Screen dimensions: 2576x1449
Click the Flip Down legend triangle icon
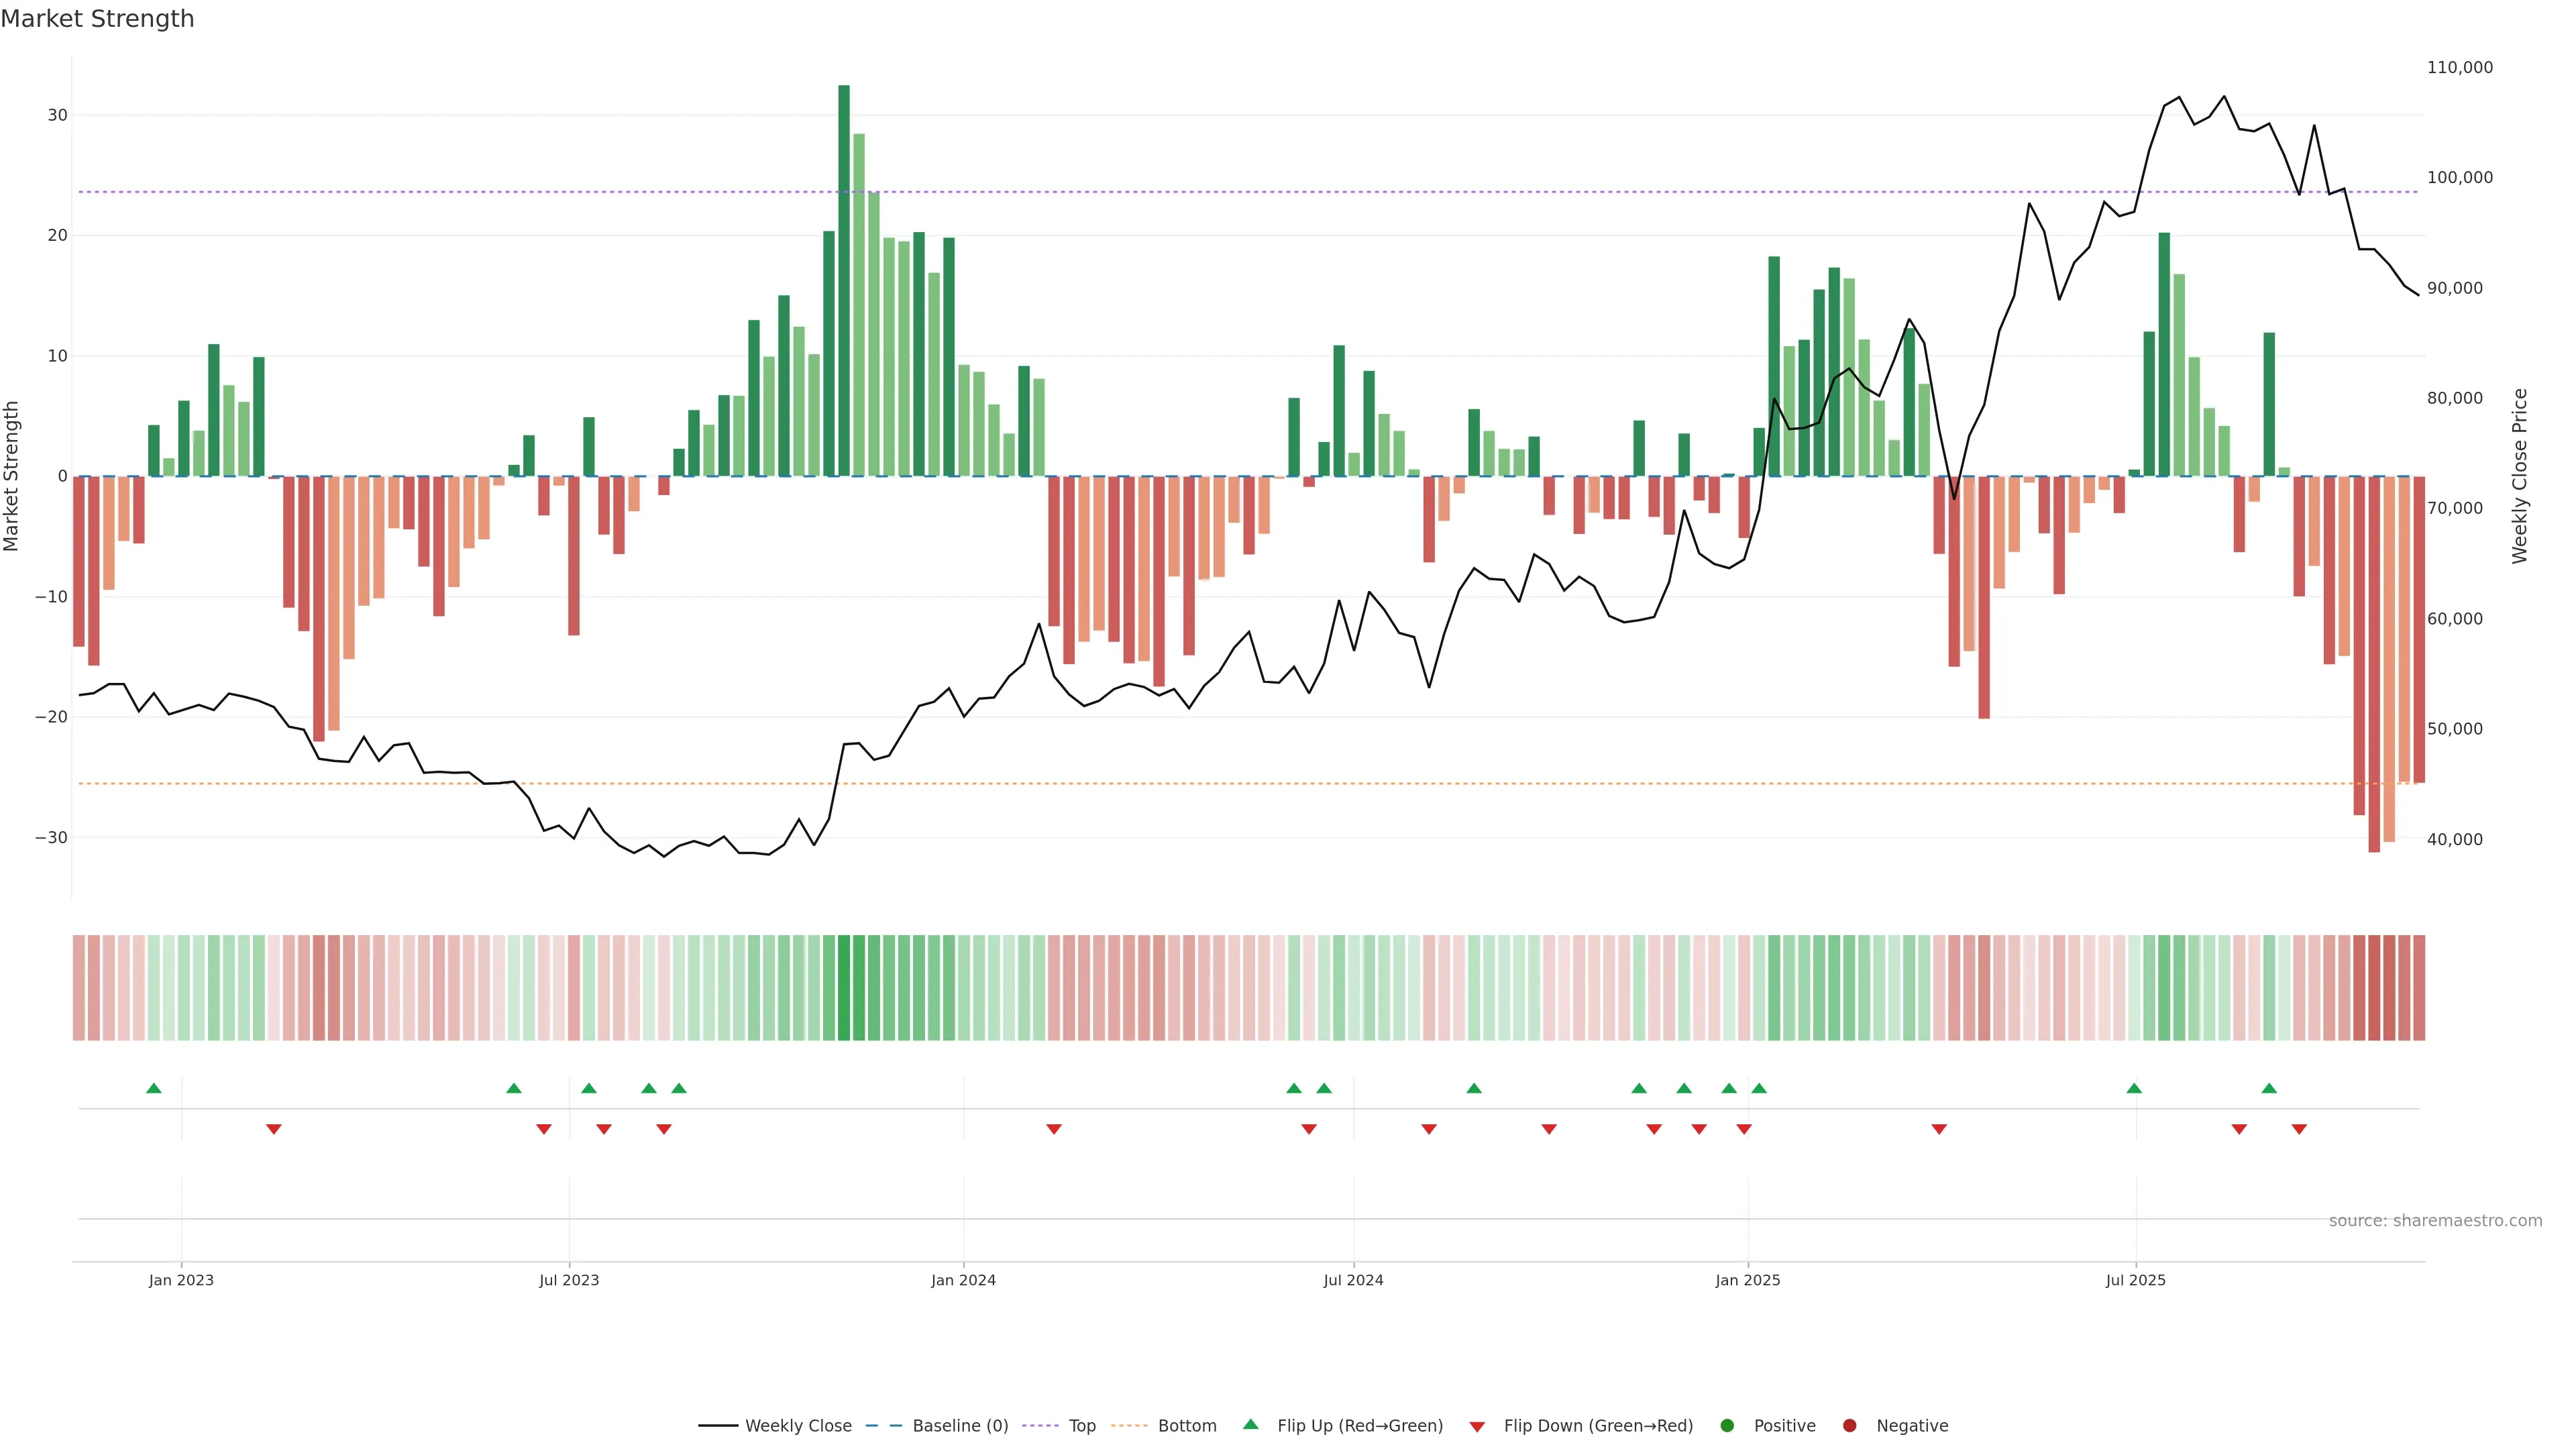click(x=1477, y=1426)
